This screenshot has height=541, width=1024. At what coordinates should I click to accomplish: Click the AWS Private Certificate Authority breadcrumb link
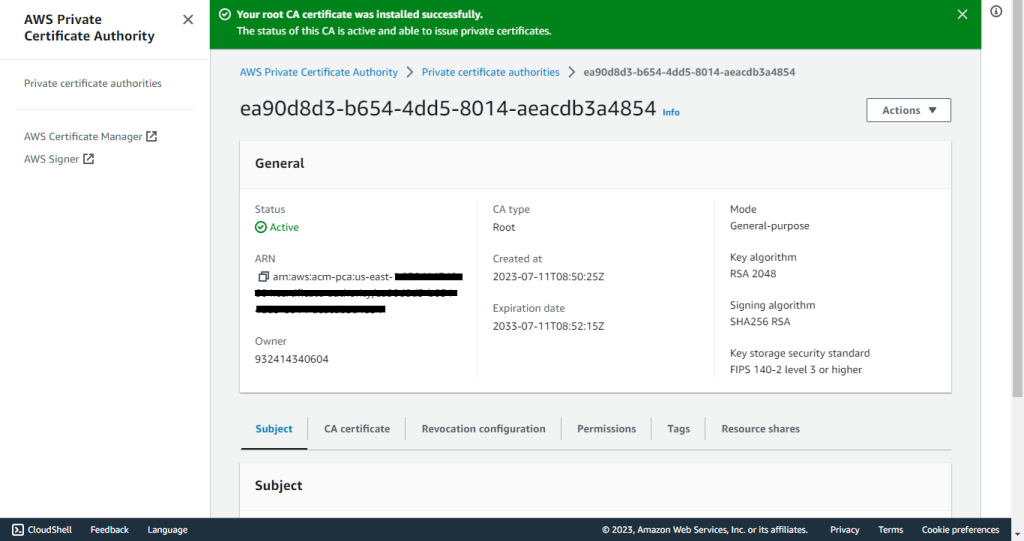pos(319,72)
